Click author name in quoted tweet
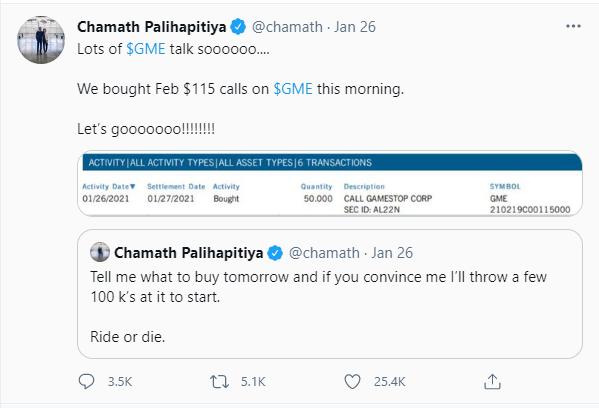The width and height of the screenshot is (599, 408). (189, 253)
